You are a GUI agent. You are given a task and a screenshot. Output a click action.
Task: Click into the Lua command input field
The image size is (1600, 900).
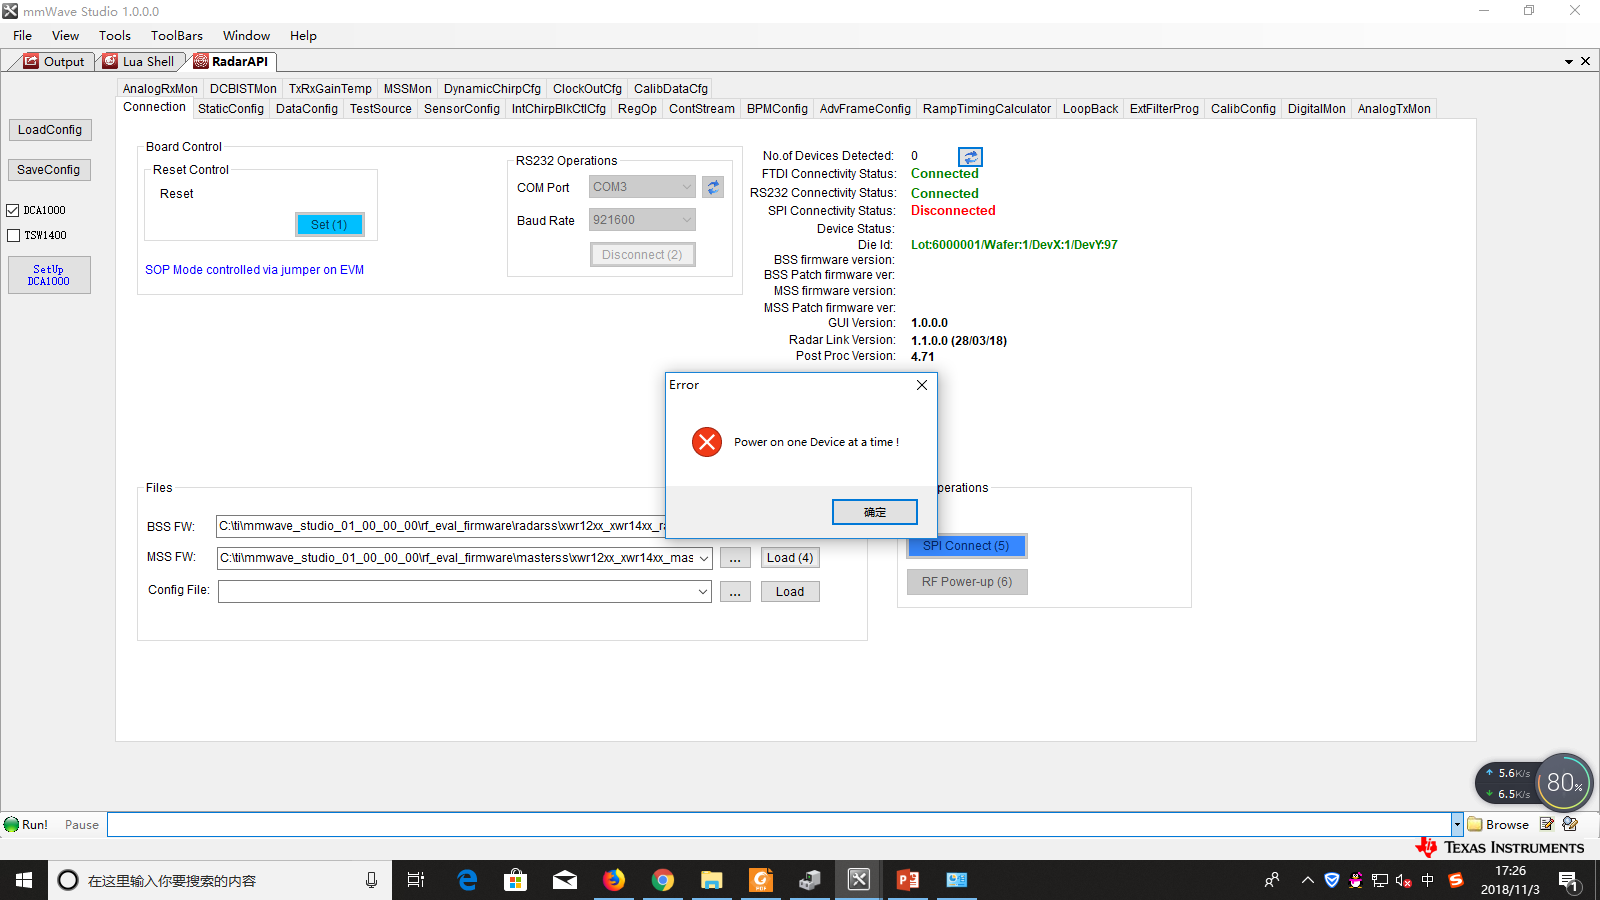click(779, 825)
